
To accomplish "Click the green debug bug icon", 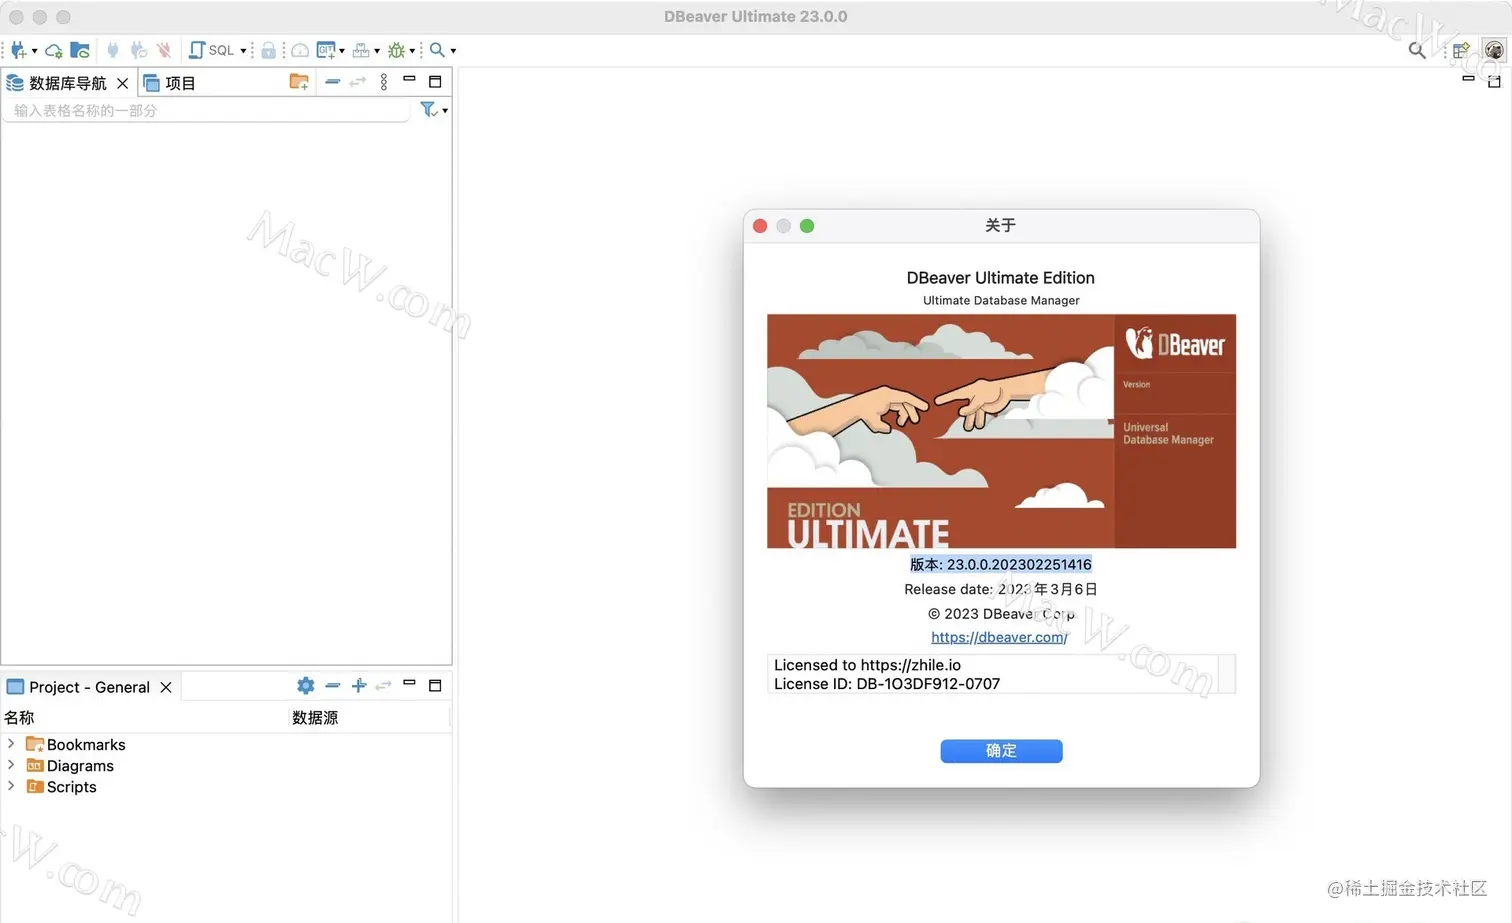I will point(396,50).
